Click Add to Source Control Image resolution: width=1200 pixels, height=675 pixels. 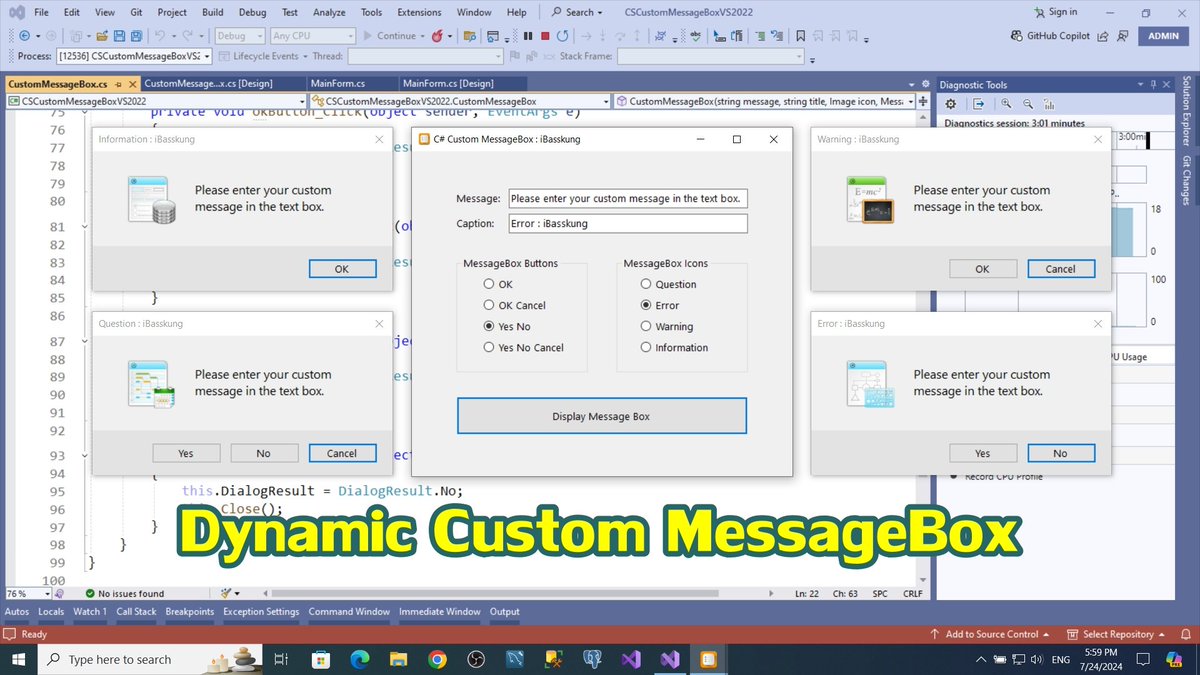coord(989,634)
